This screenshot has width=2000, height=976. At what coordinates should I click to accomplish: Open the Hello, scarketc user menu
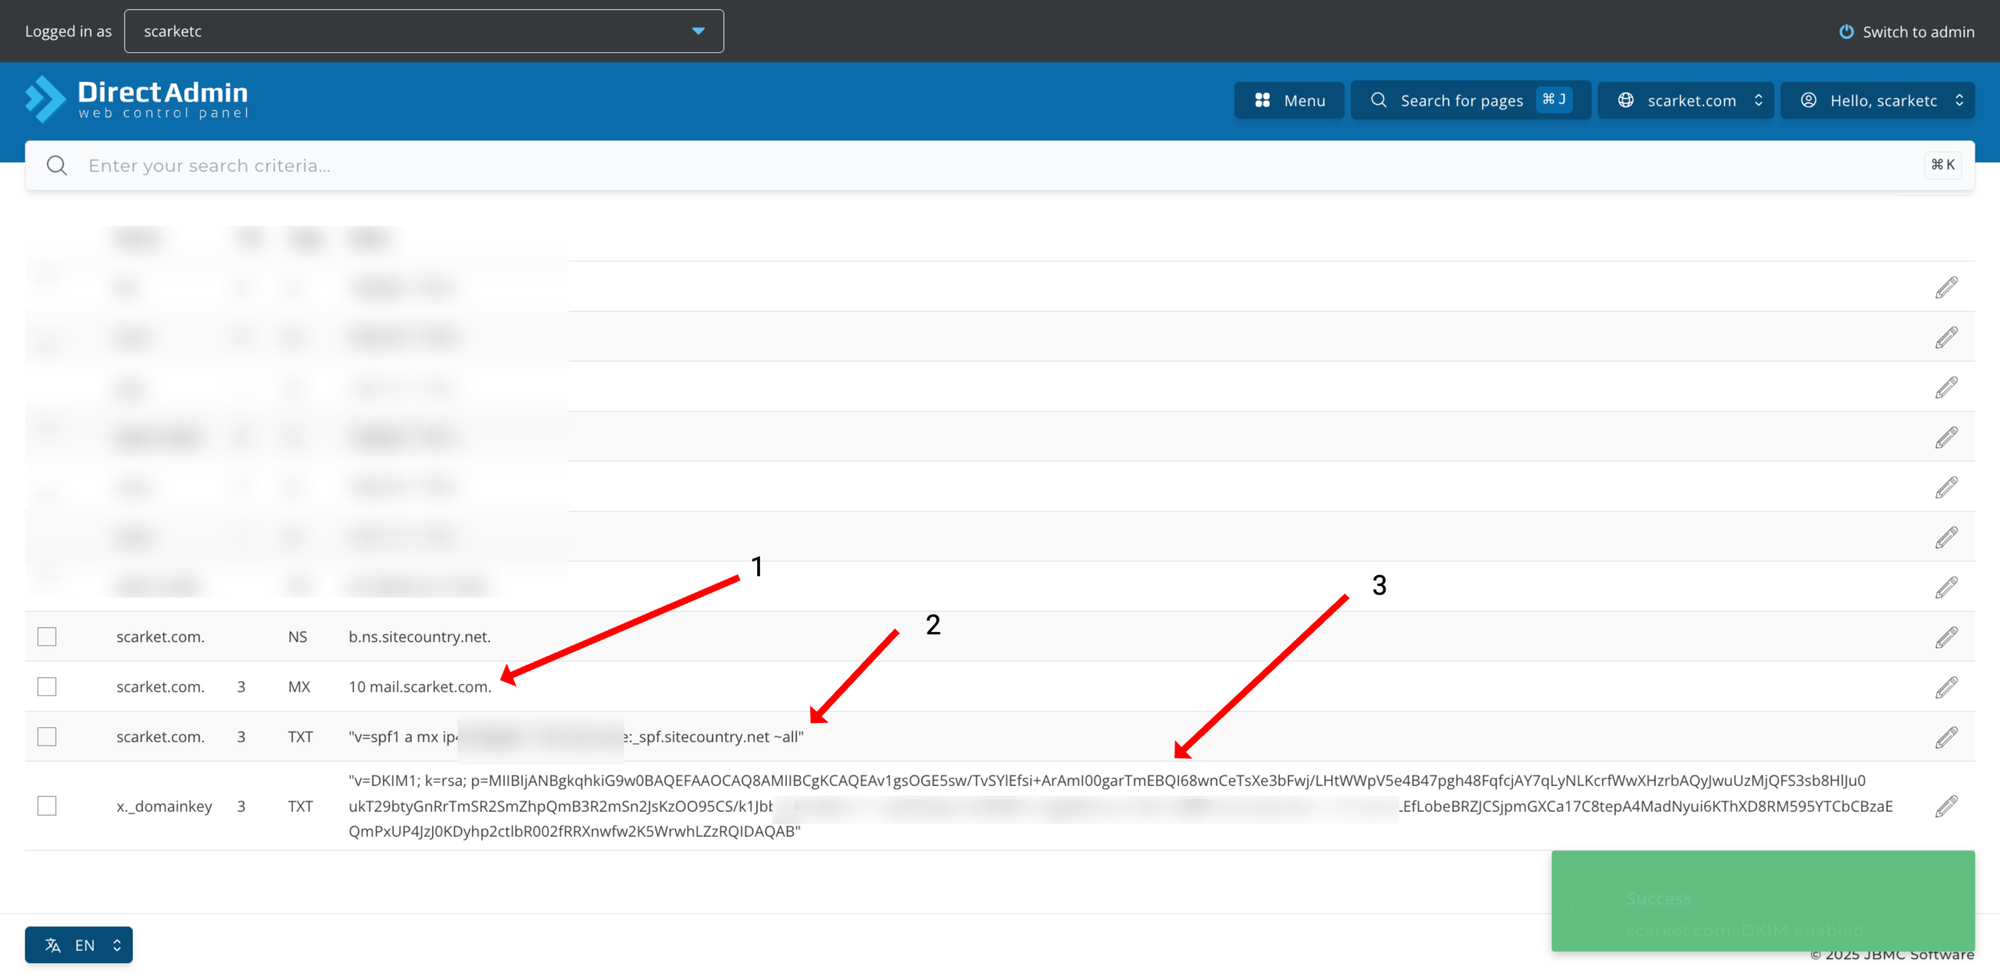1878,100
